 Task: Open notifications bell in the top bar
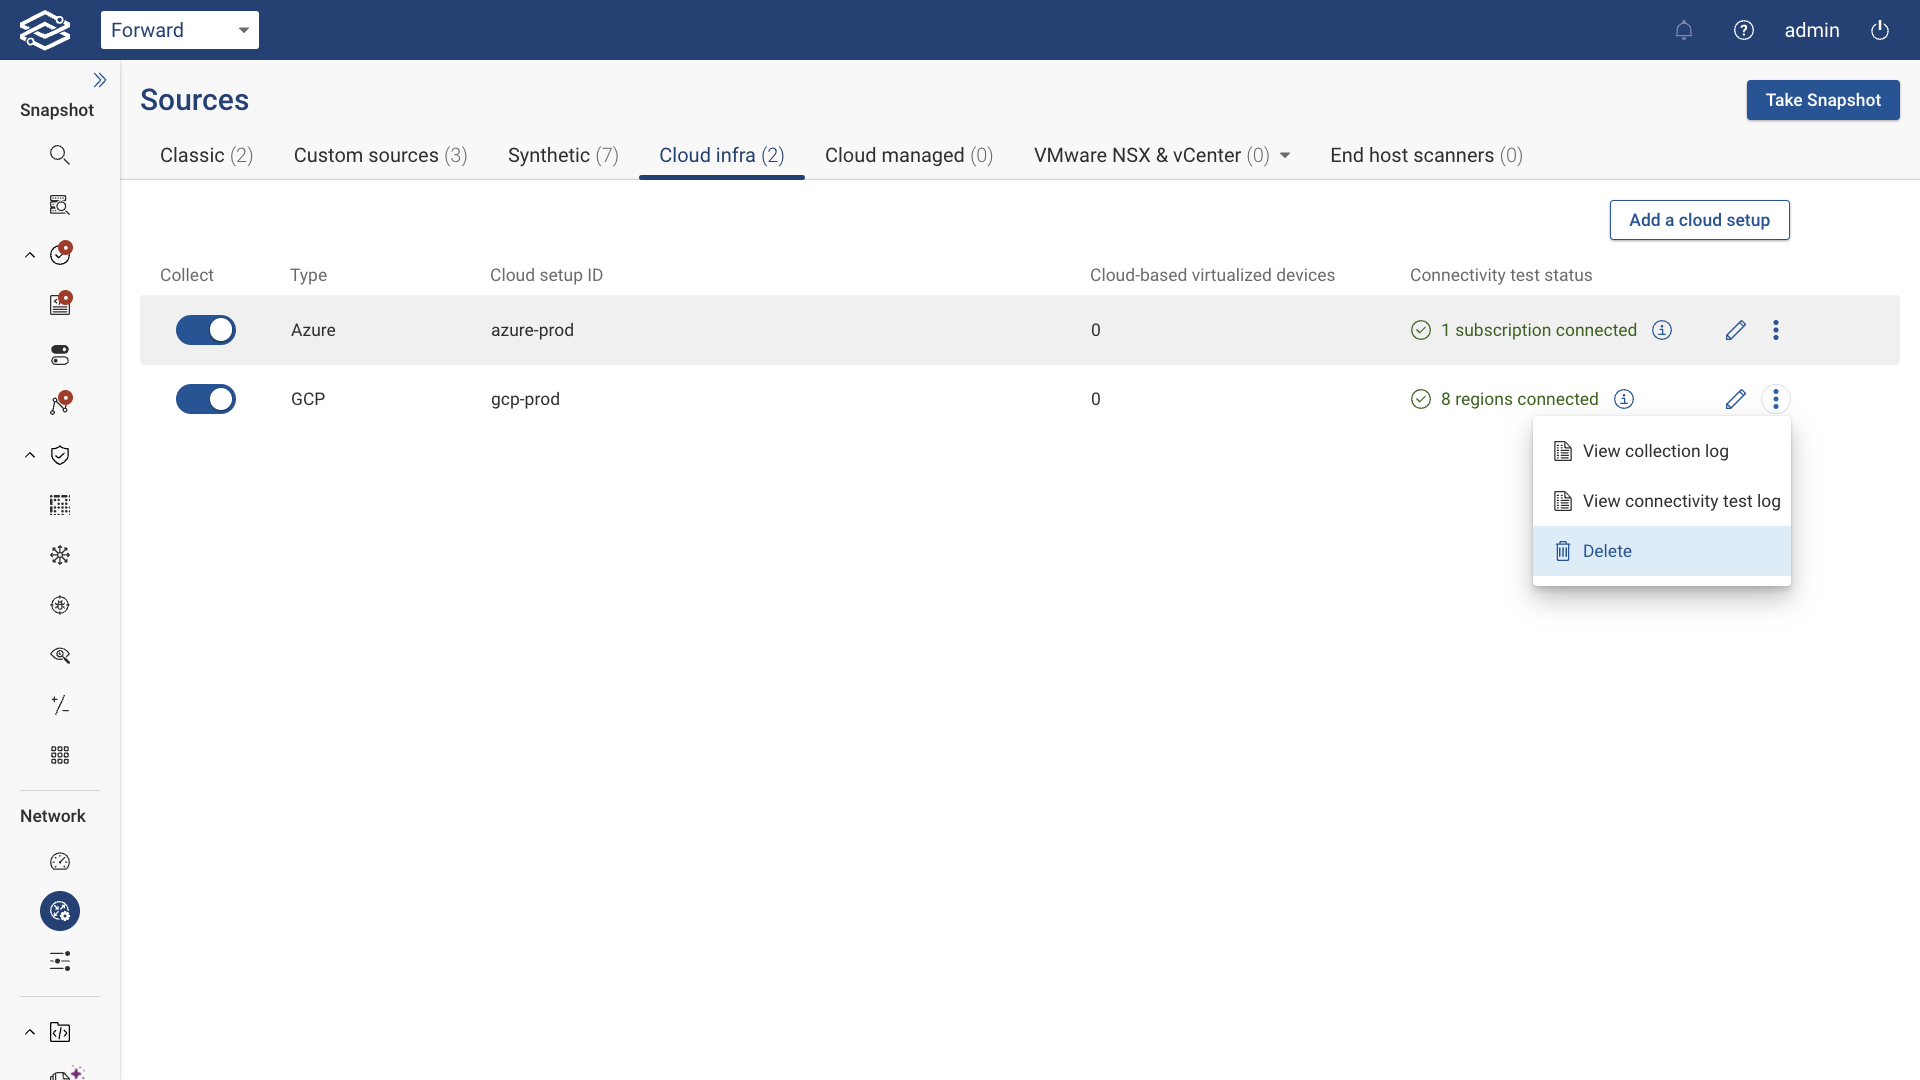(1684, 30)
